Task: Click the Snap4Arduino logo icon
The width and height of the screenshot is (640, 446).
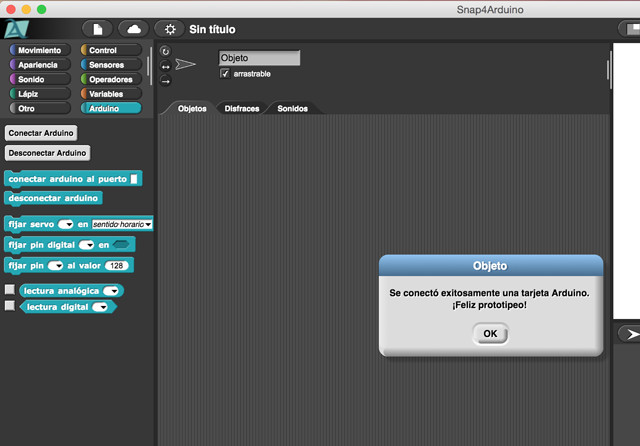Action: 16,29
